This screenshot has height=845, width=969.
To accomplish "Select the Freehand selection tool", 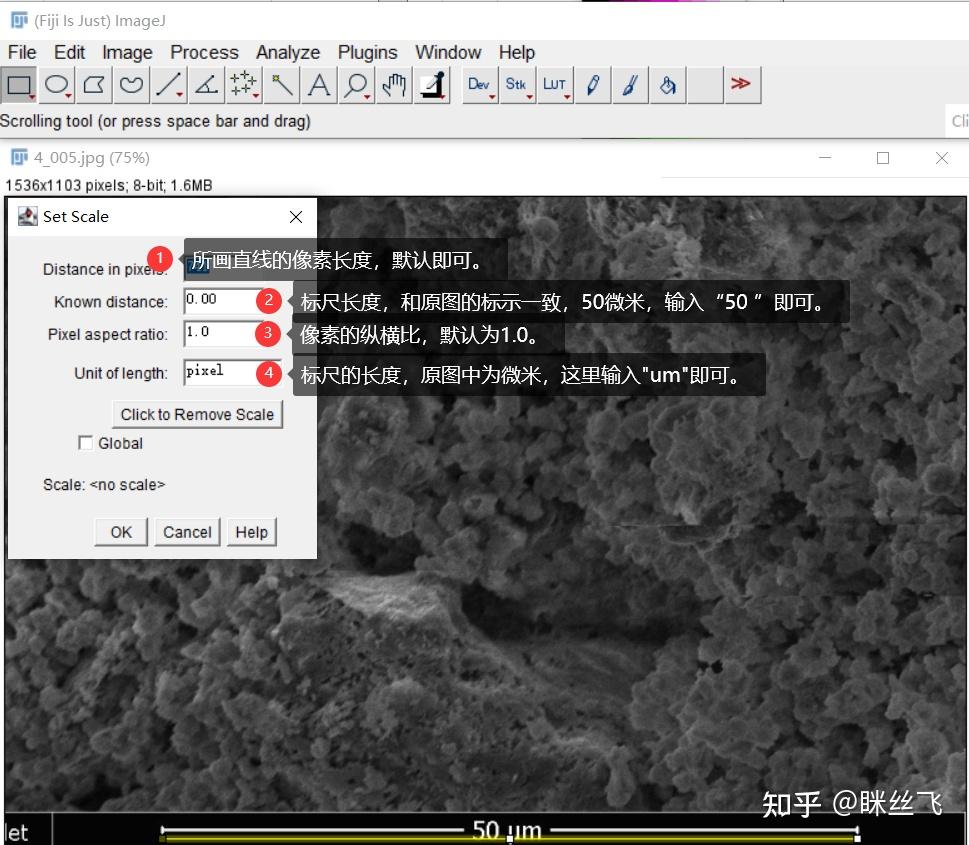I will [132, 85].
